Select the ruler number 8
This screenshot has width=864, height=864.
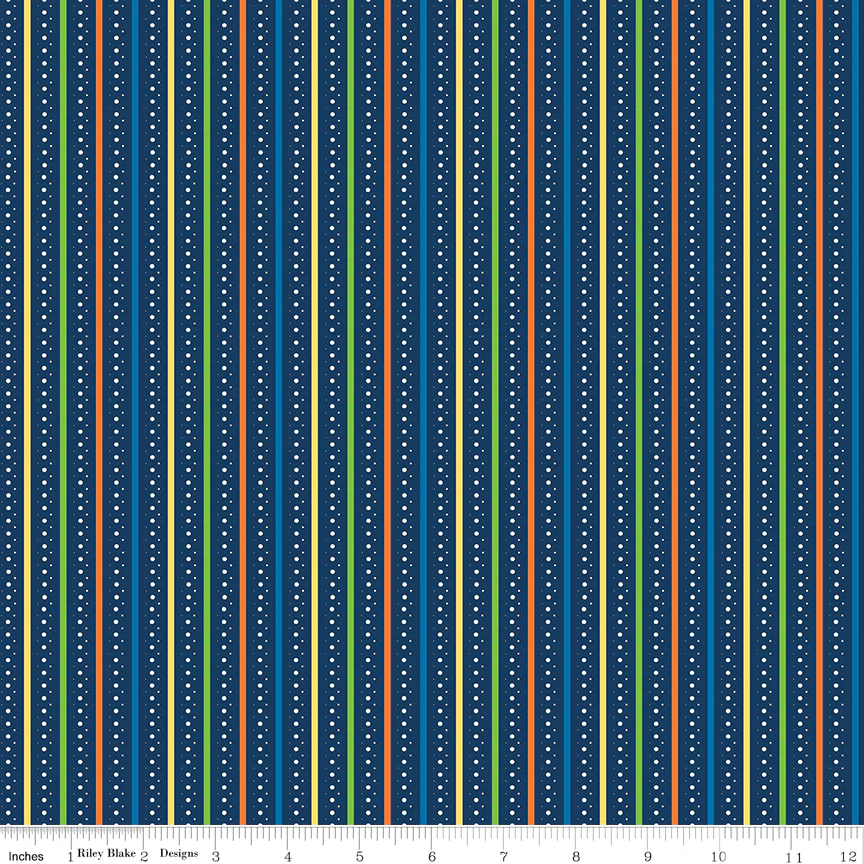tap(576, 857)
